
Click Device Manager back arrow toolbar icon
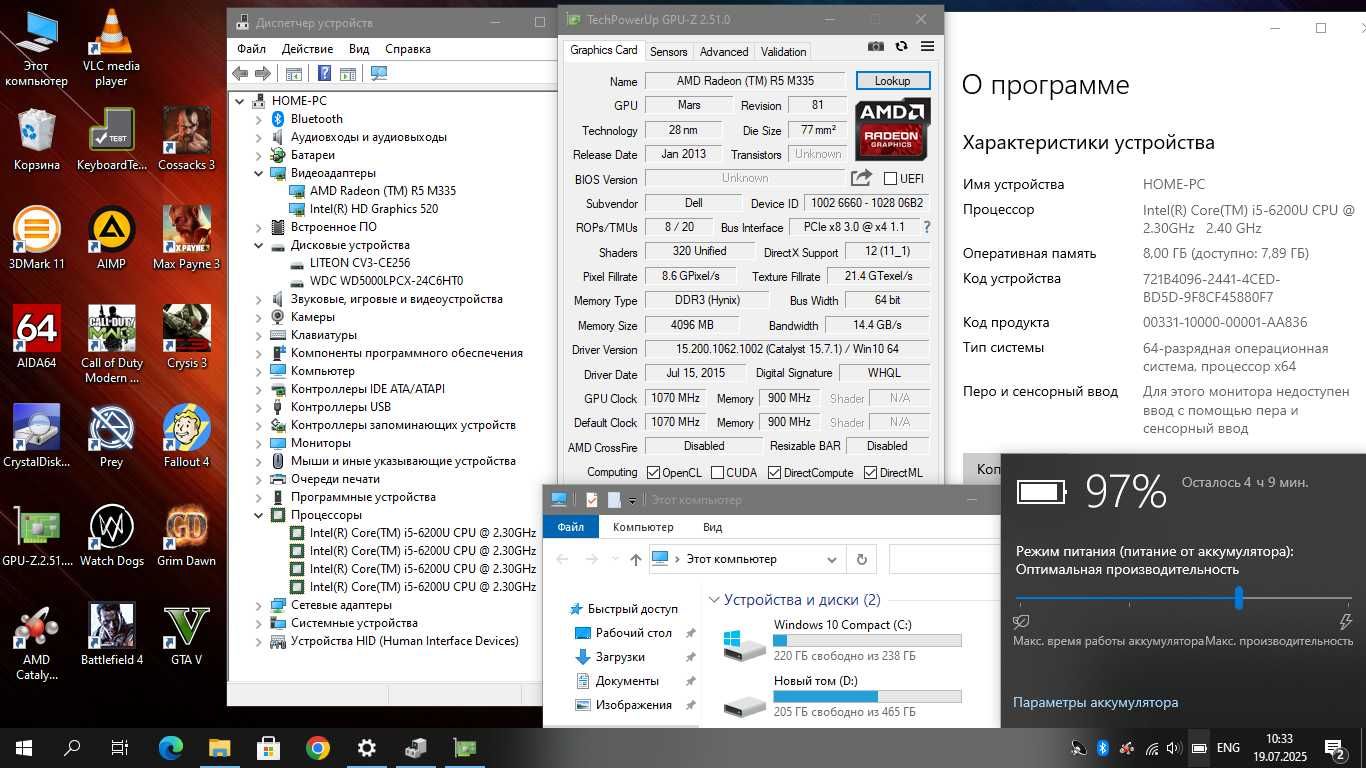240,73
